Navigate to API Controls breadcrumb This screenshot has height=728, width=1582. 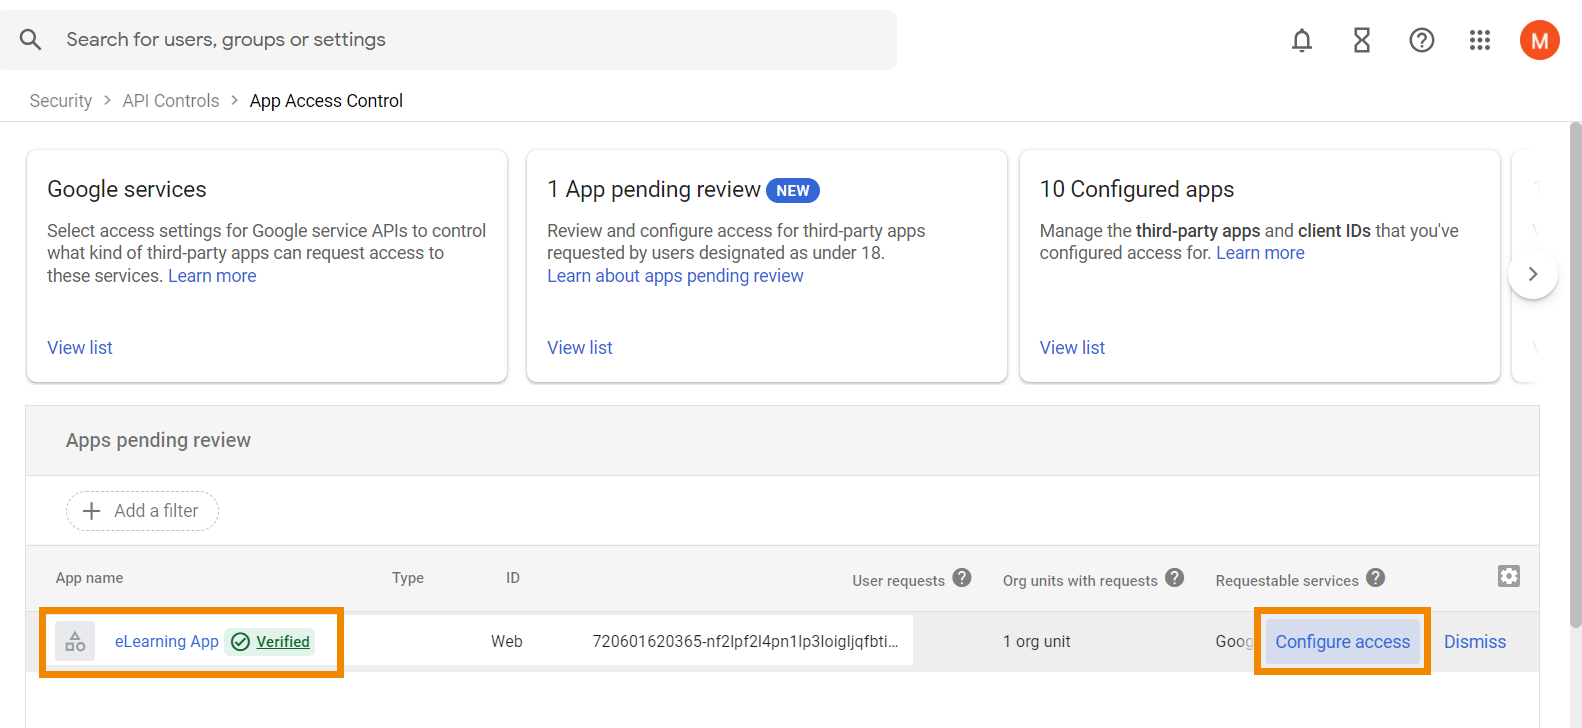click(x=171, y=101)
